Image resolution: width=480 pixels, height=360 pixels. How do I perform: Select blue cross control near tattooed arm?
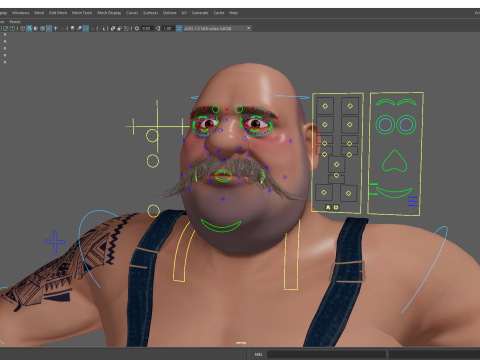[x=55, y=241]
